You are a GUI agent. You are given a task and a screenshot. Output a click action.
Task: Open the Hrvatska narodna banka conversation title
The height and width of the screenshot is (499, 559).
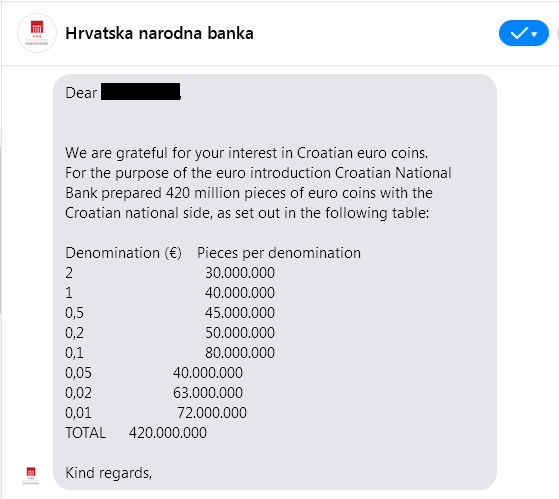tap(159, 33)
